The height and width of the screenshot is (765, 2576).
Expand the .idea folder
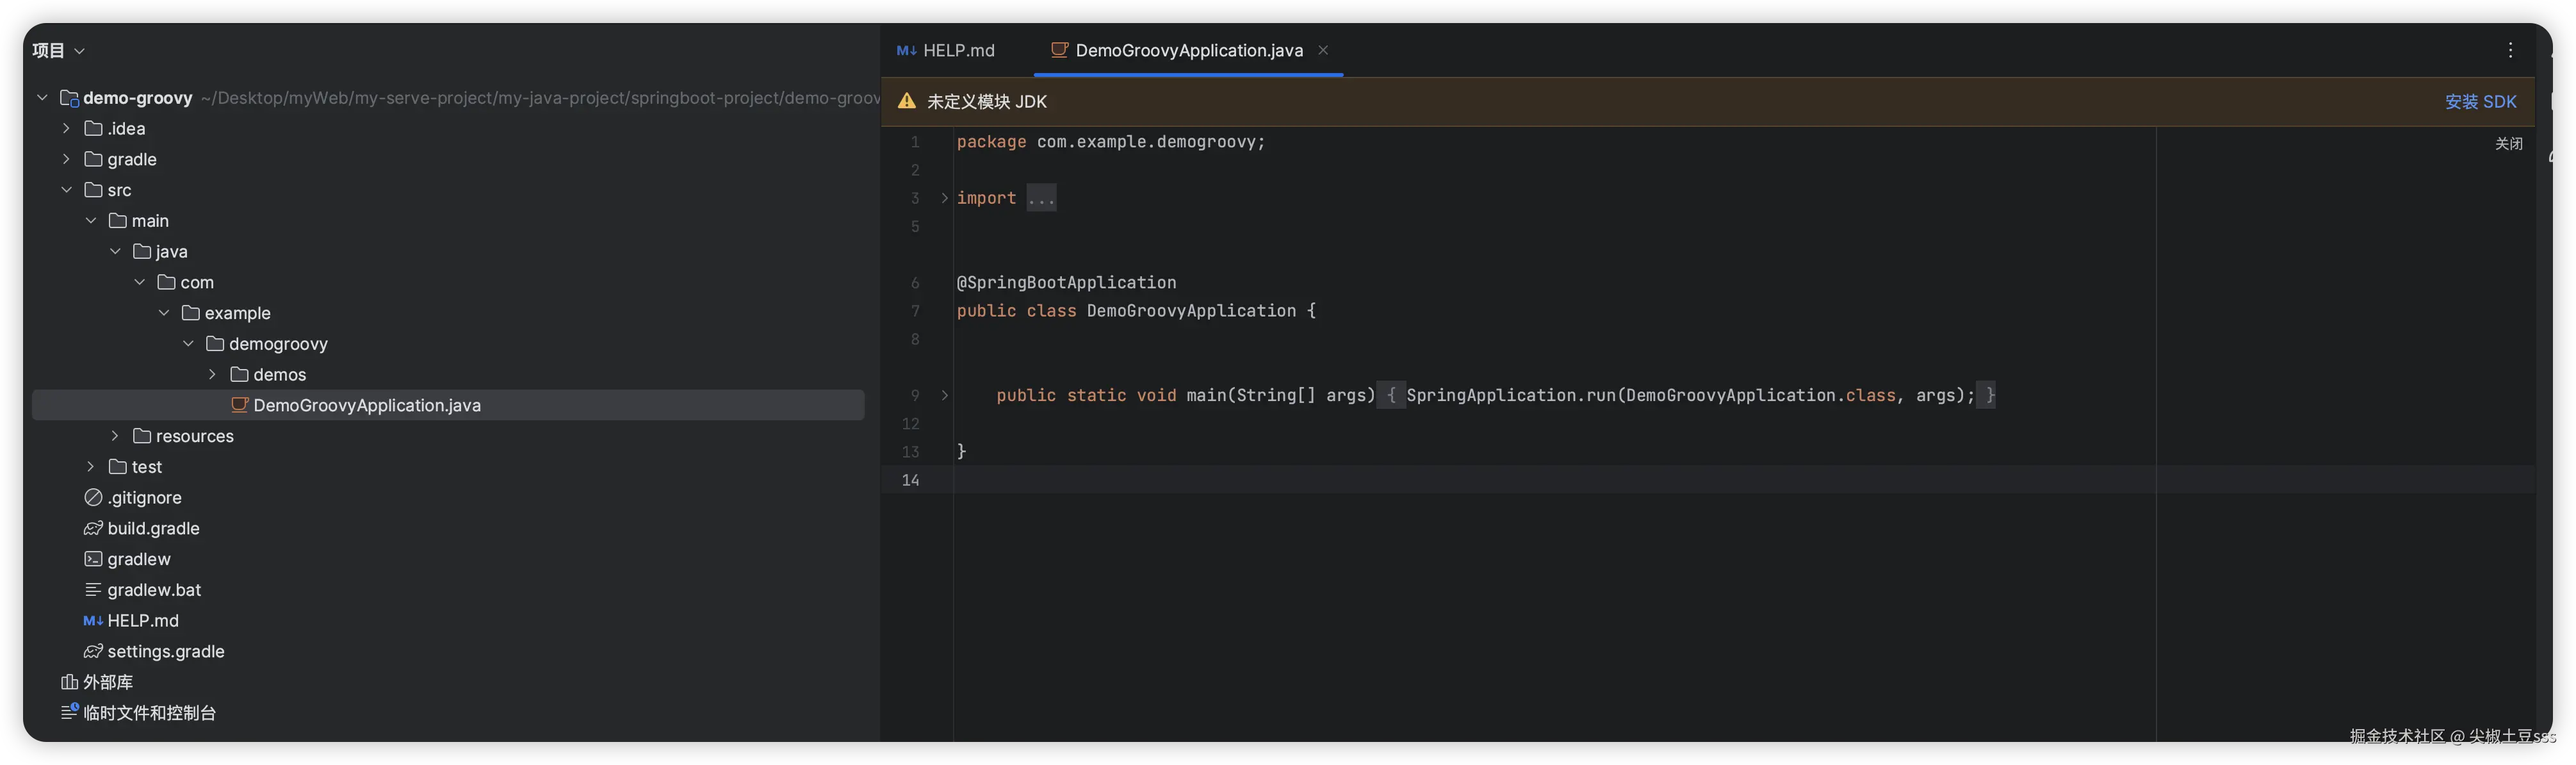tap(66, 128)
